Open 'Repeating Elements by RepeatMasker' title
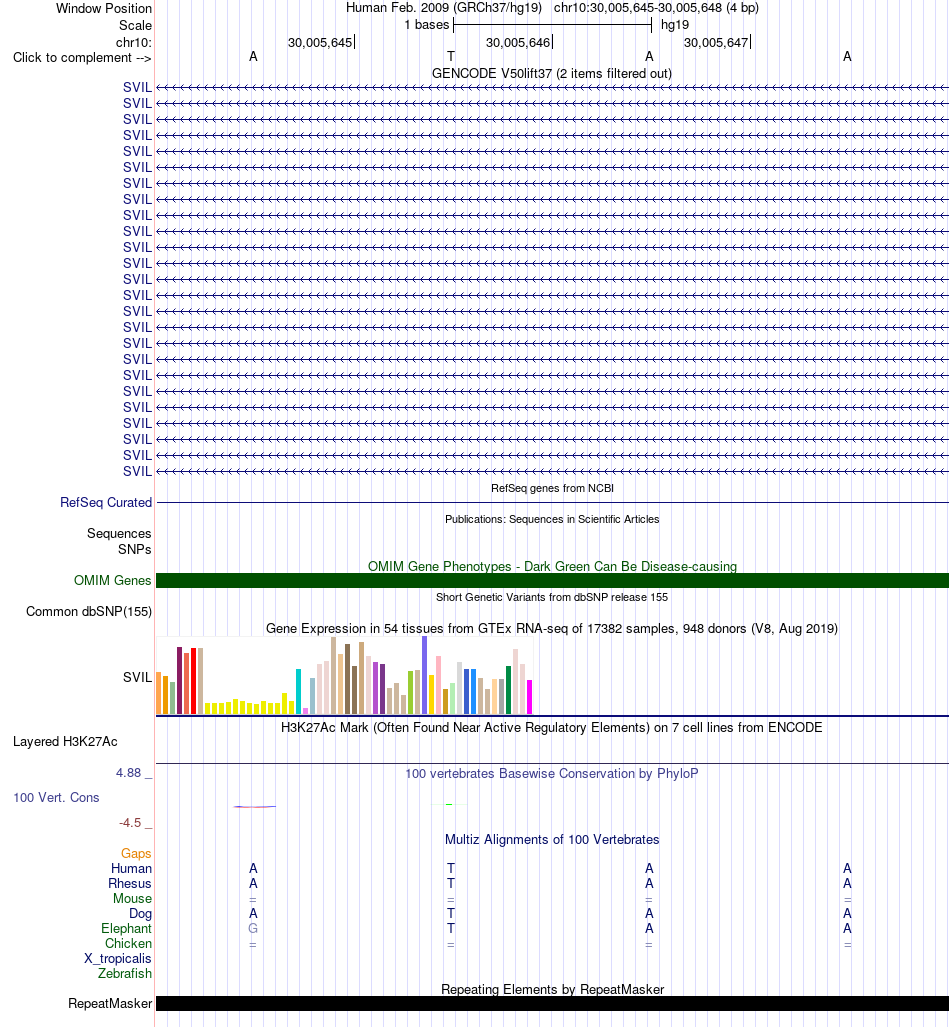The width and height of the screenshot is (950, 1027). pyautogui.click(x=552, y=990)
